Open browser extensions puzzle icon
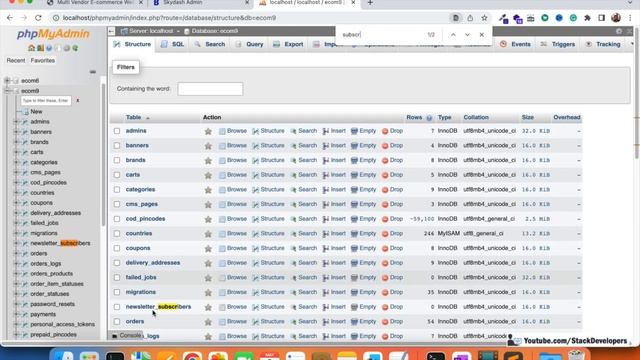This screenshot has width=640, height=360. tap(587, 18)
